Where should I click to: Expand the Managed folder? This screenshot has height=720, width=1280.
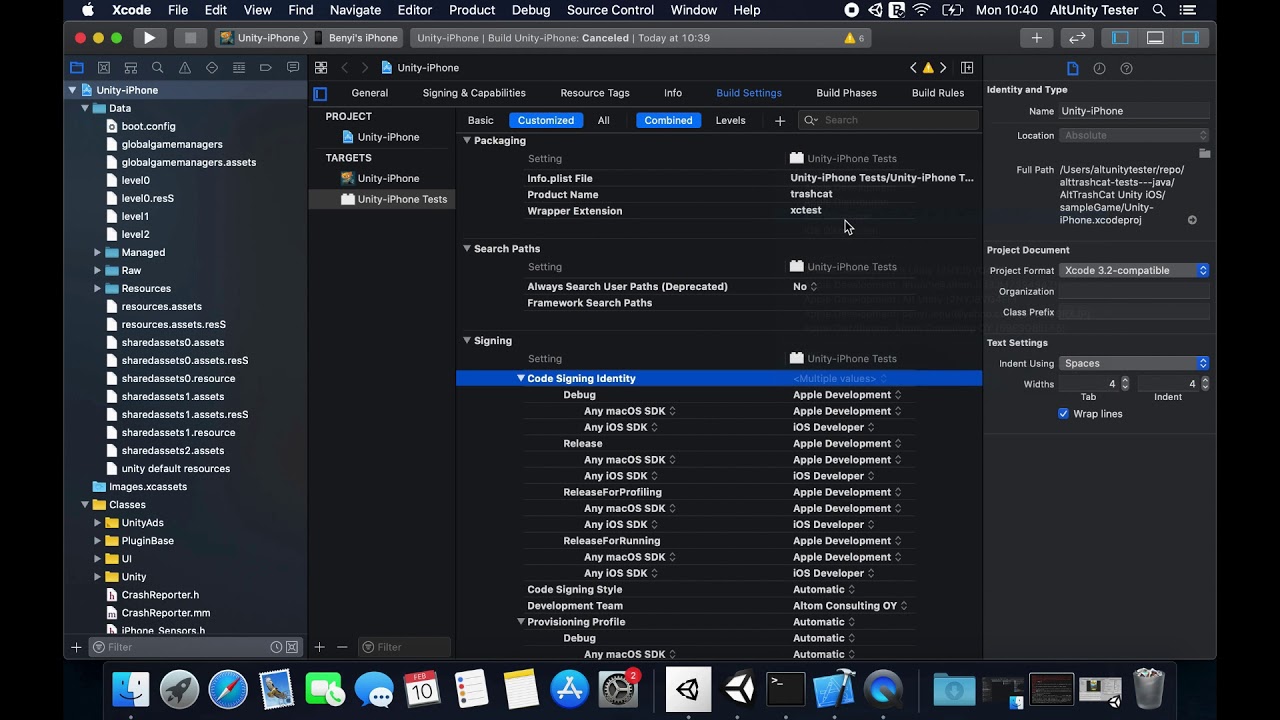97,252
